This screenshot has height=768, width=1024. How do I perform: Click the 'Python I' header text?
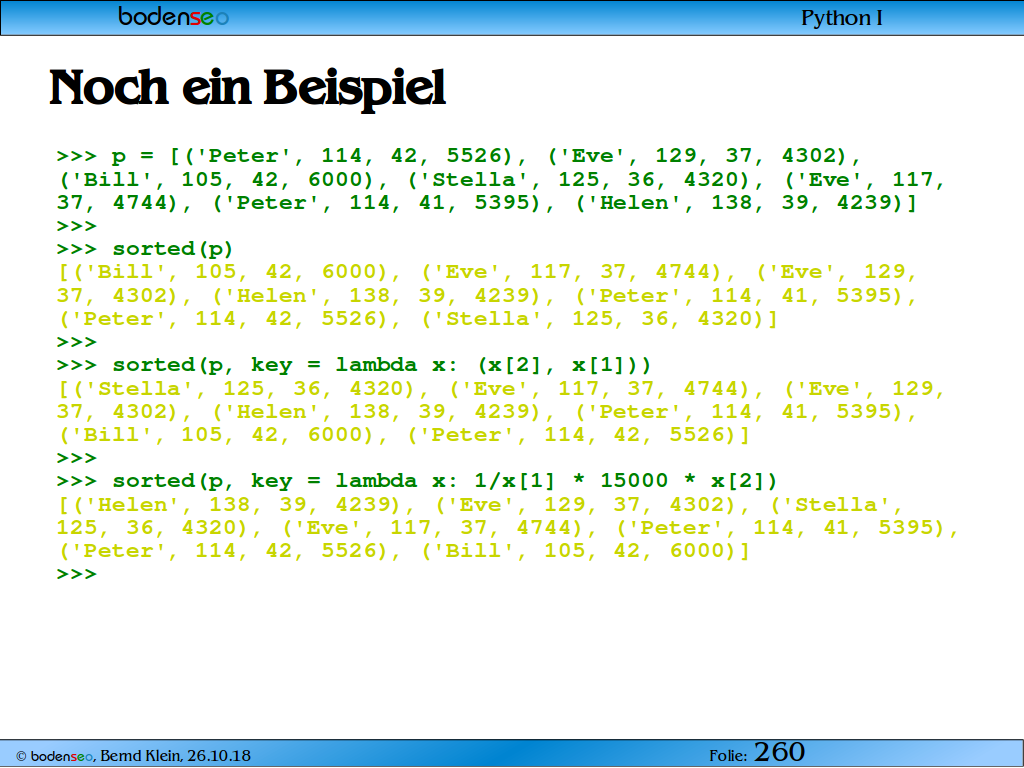coord(841,18)
